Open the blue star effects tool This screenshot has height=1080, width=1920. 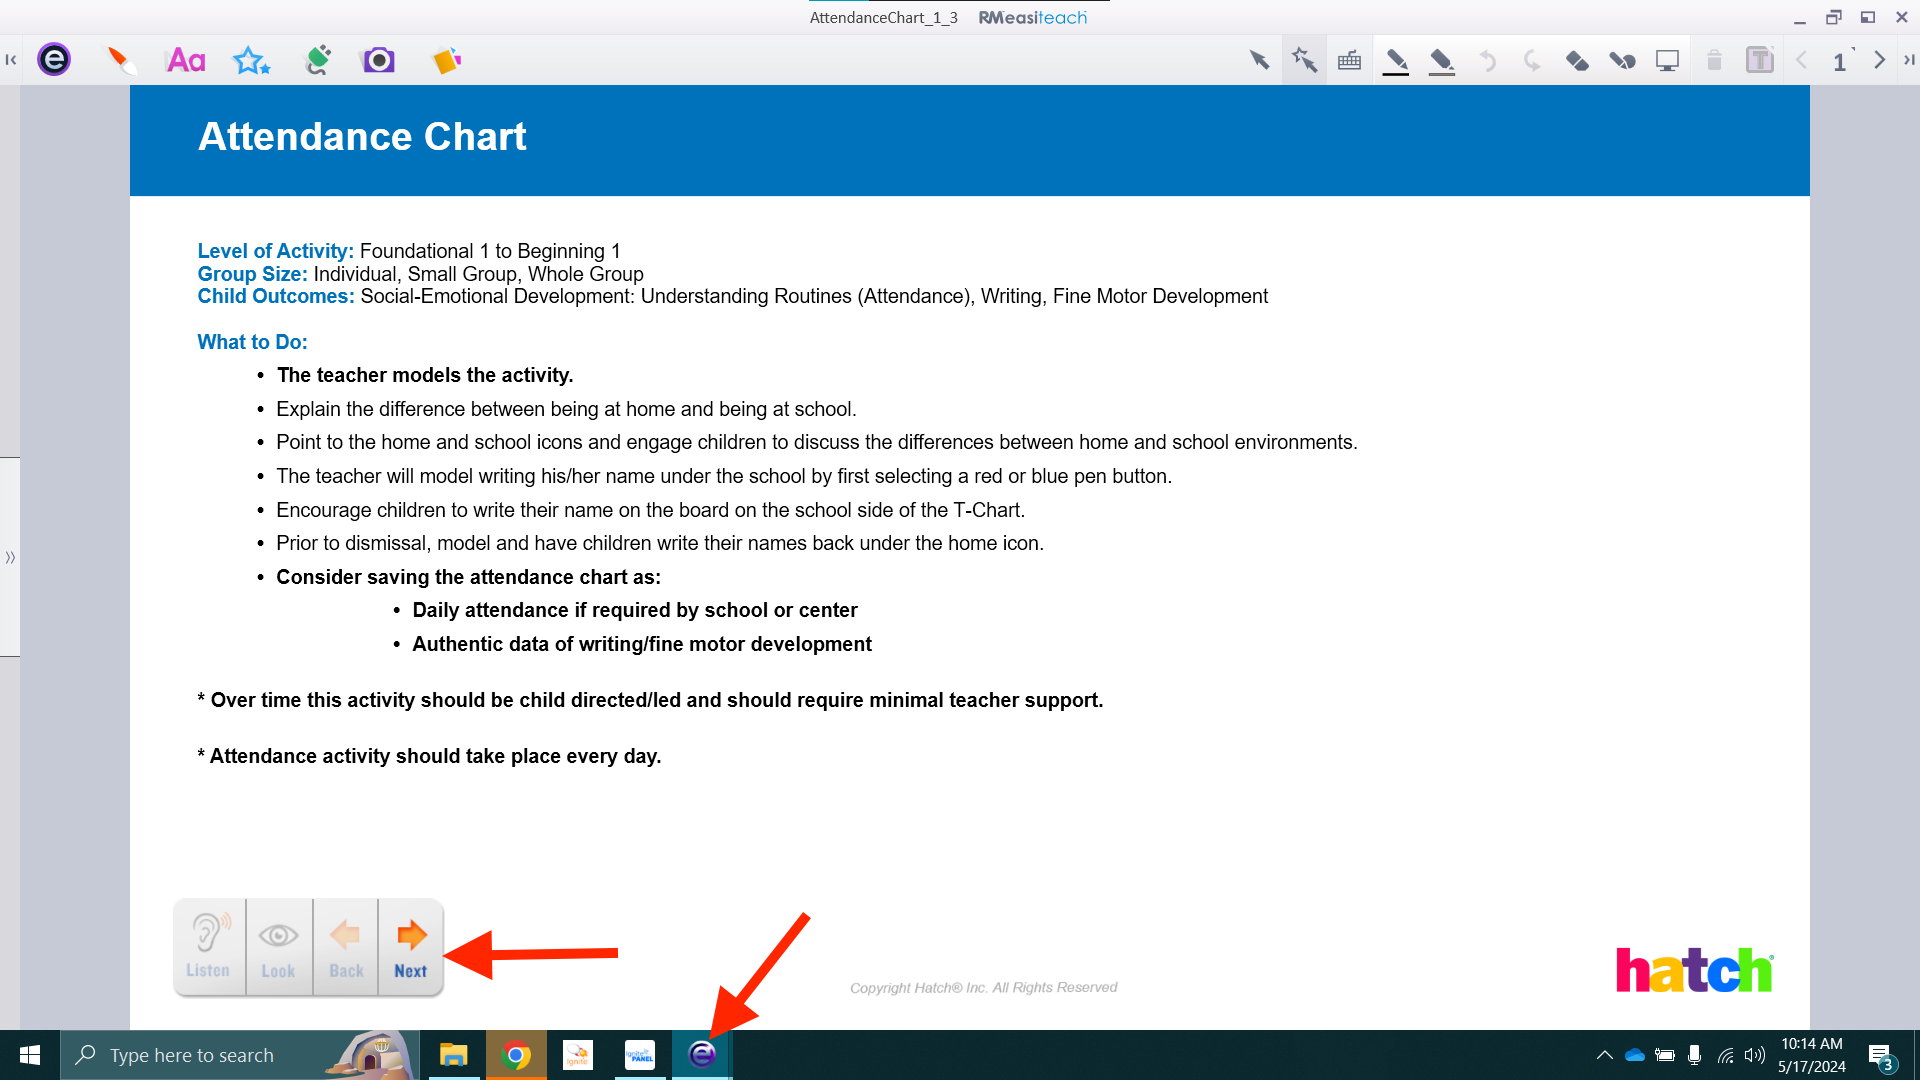(251, 60)
